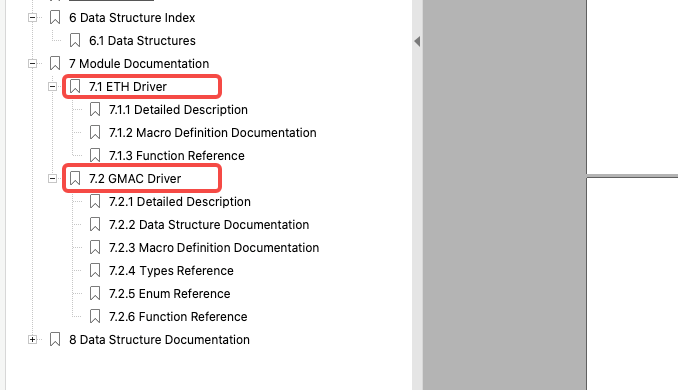Click the bookmark icon beside 7.1.1 Detailed Description
This screenshot has height=390, width=678.
point(95,109)
